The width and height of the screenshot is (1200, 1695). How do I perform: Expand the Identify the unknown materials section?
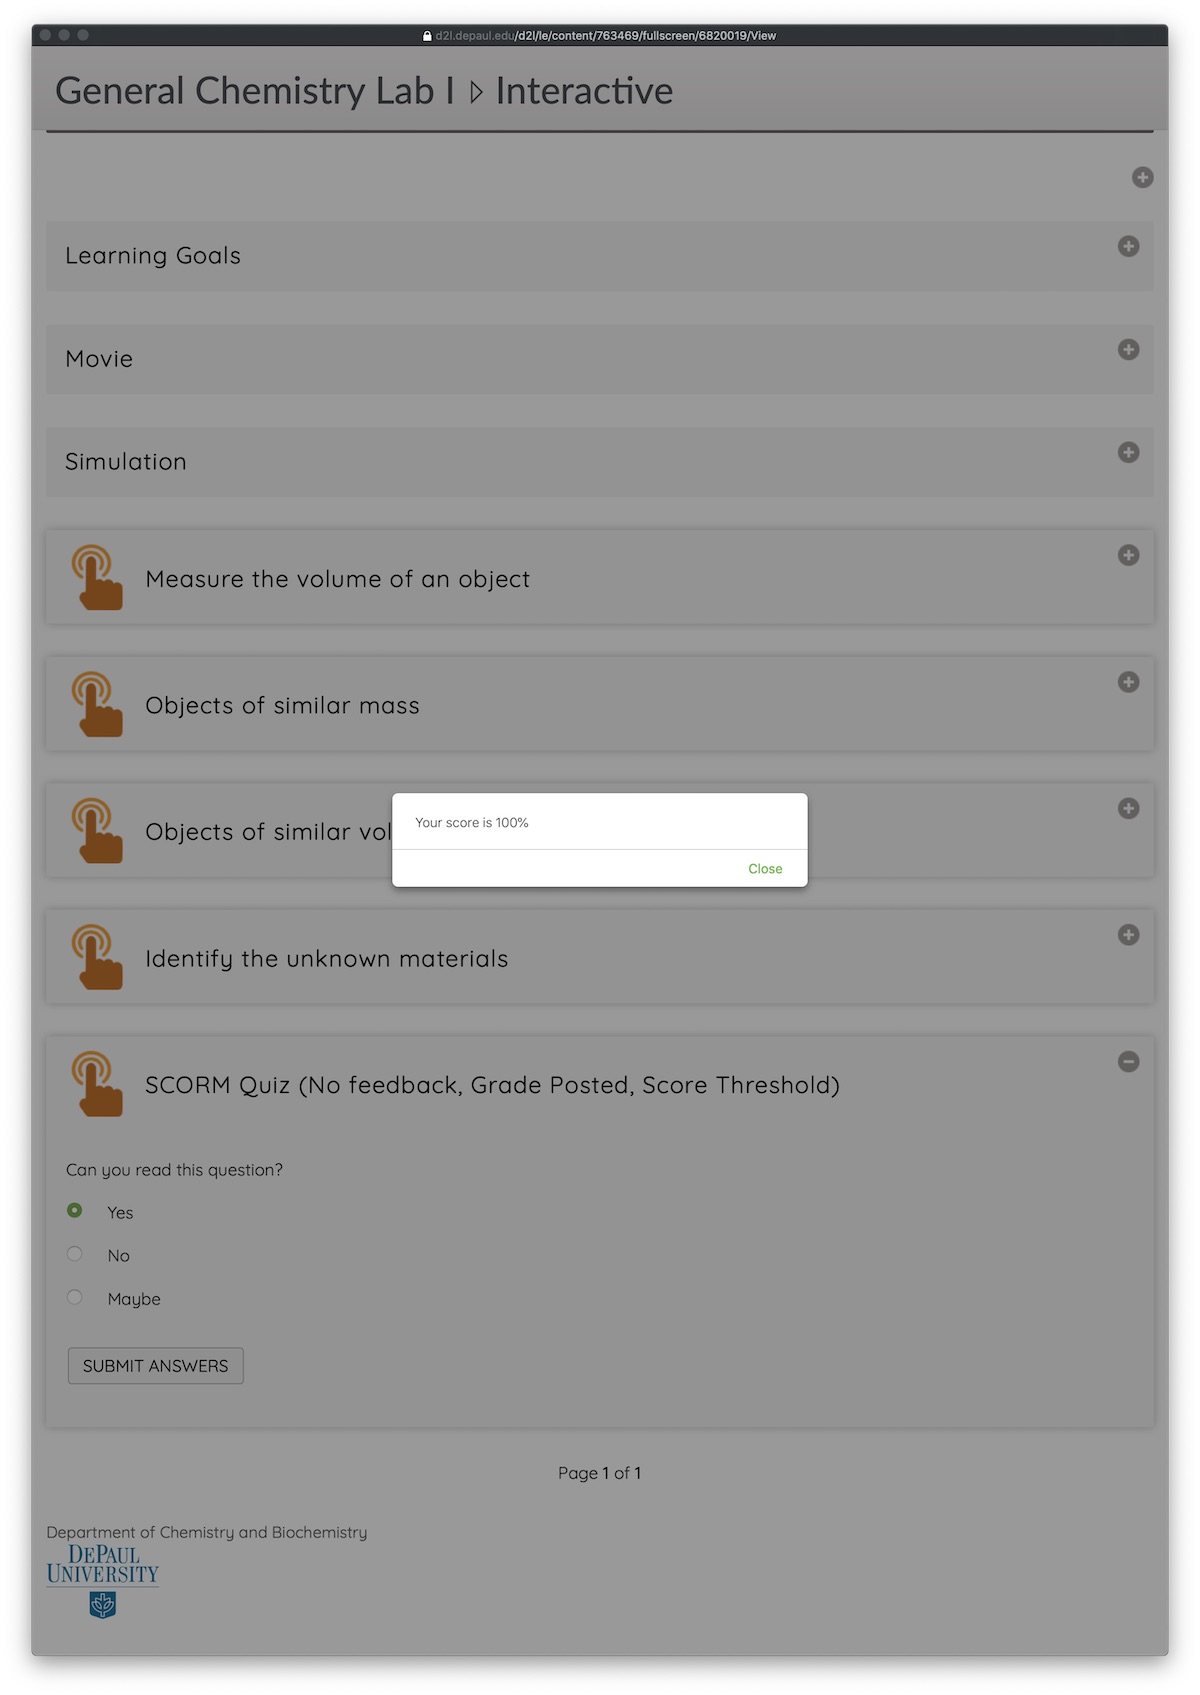coord(1128,935)
